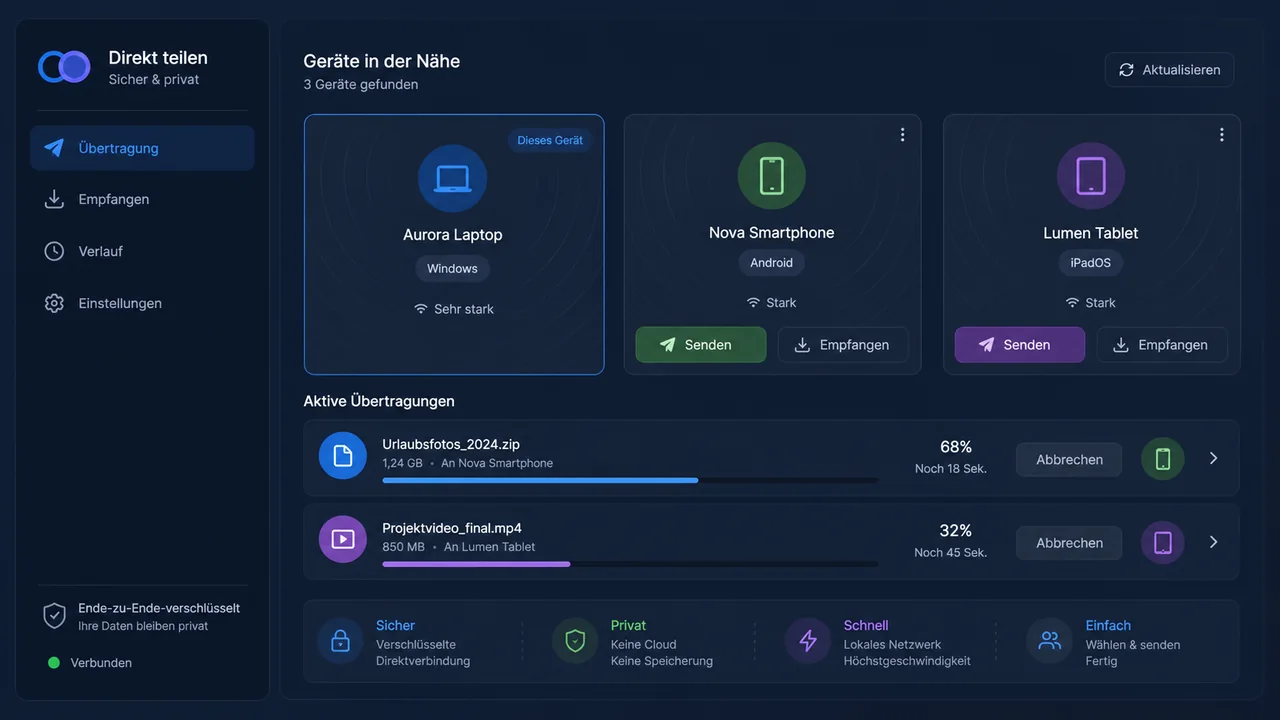Expand the Projektvideo_final.mp4 transfer chevron
This screenshot has height=720, width=1280.
(x=1213, y=542)
